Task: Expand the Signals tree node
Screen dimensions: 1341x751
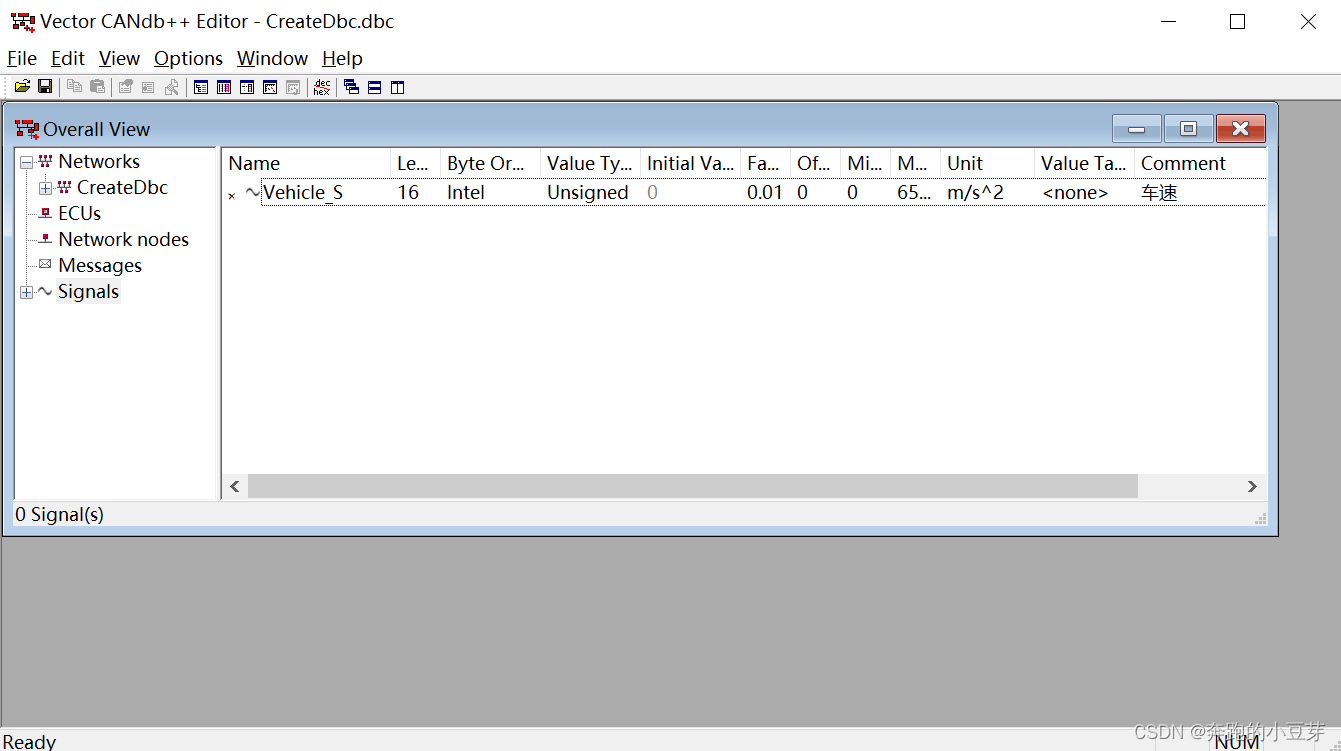Action: tap(26, 292)
